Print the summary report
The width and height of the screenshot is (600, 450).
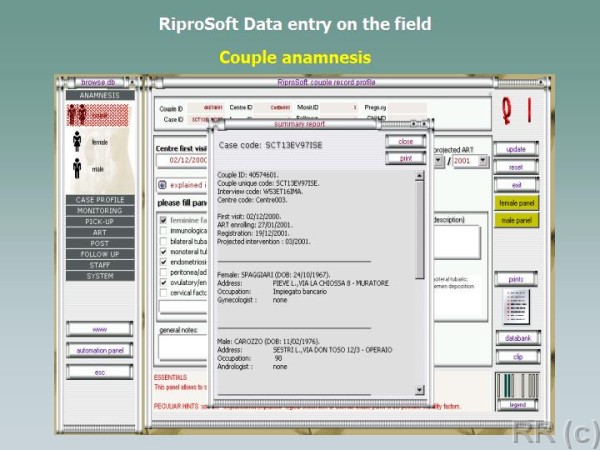point(406,158)
